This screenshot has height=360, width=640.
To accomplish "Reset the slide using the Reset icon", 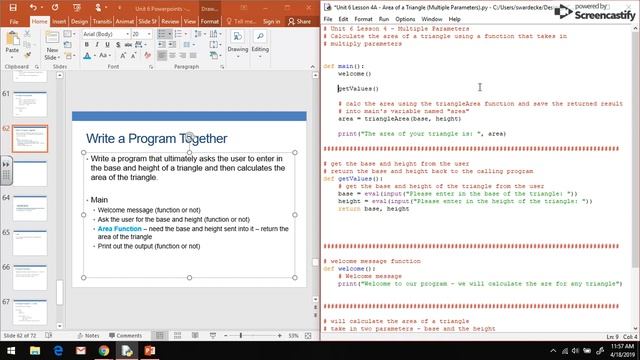I will 68,44.
